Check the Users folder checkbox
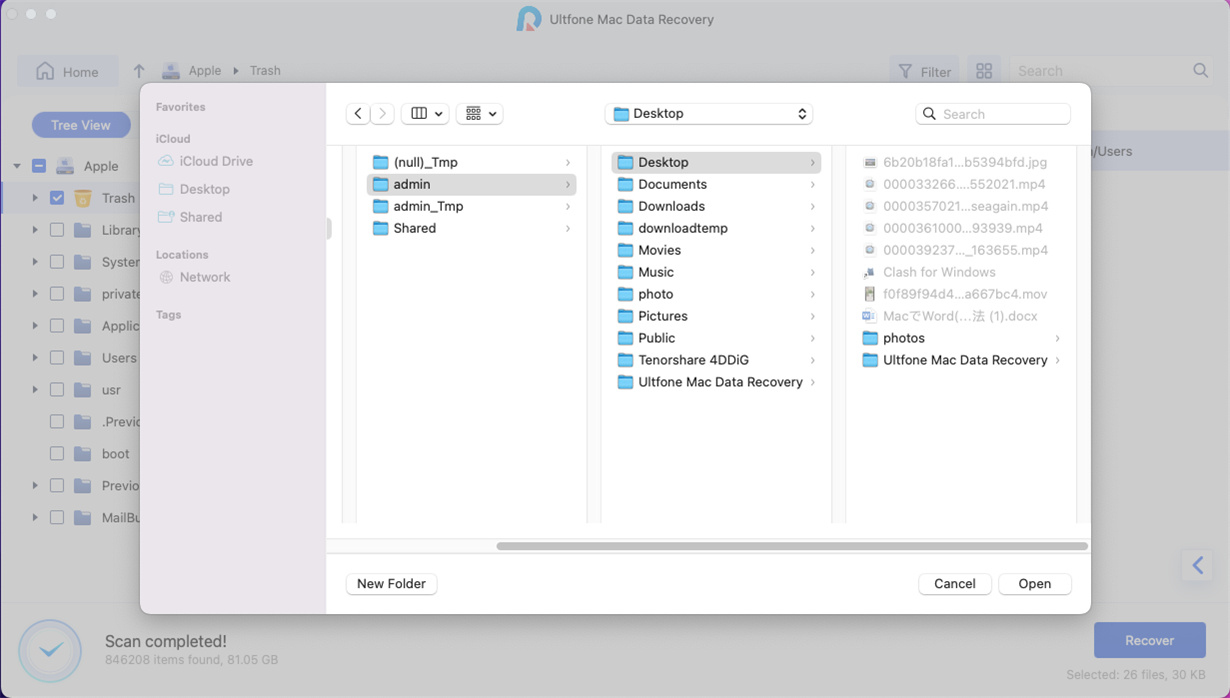Screen dimensions: 1230x698 point(57,358)
